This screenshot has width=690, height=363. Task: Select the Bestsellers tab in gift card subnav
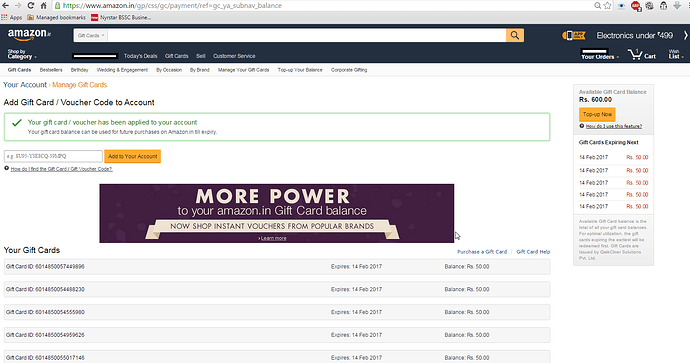(51, 70)
